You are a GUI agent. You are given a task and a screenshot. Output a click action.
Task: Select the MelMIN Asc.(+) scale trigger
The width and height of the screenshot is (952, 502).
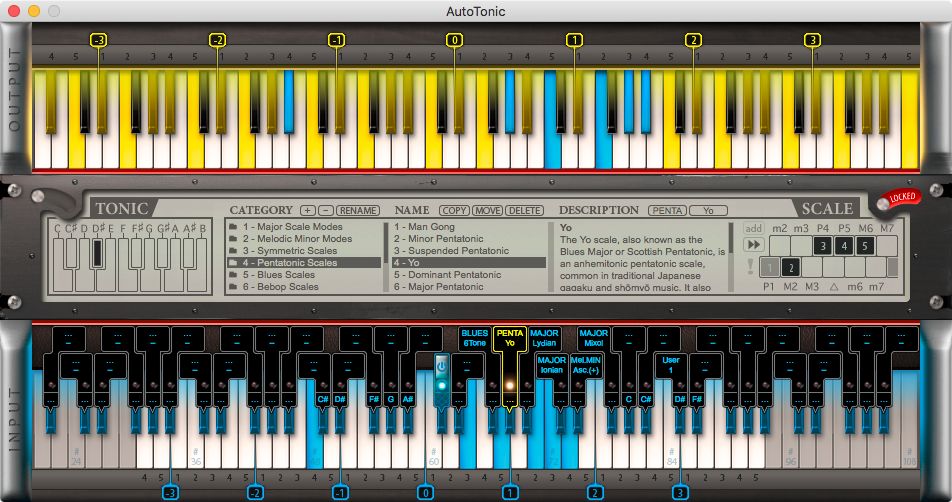(x=585, y=365)
